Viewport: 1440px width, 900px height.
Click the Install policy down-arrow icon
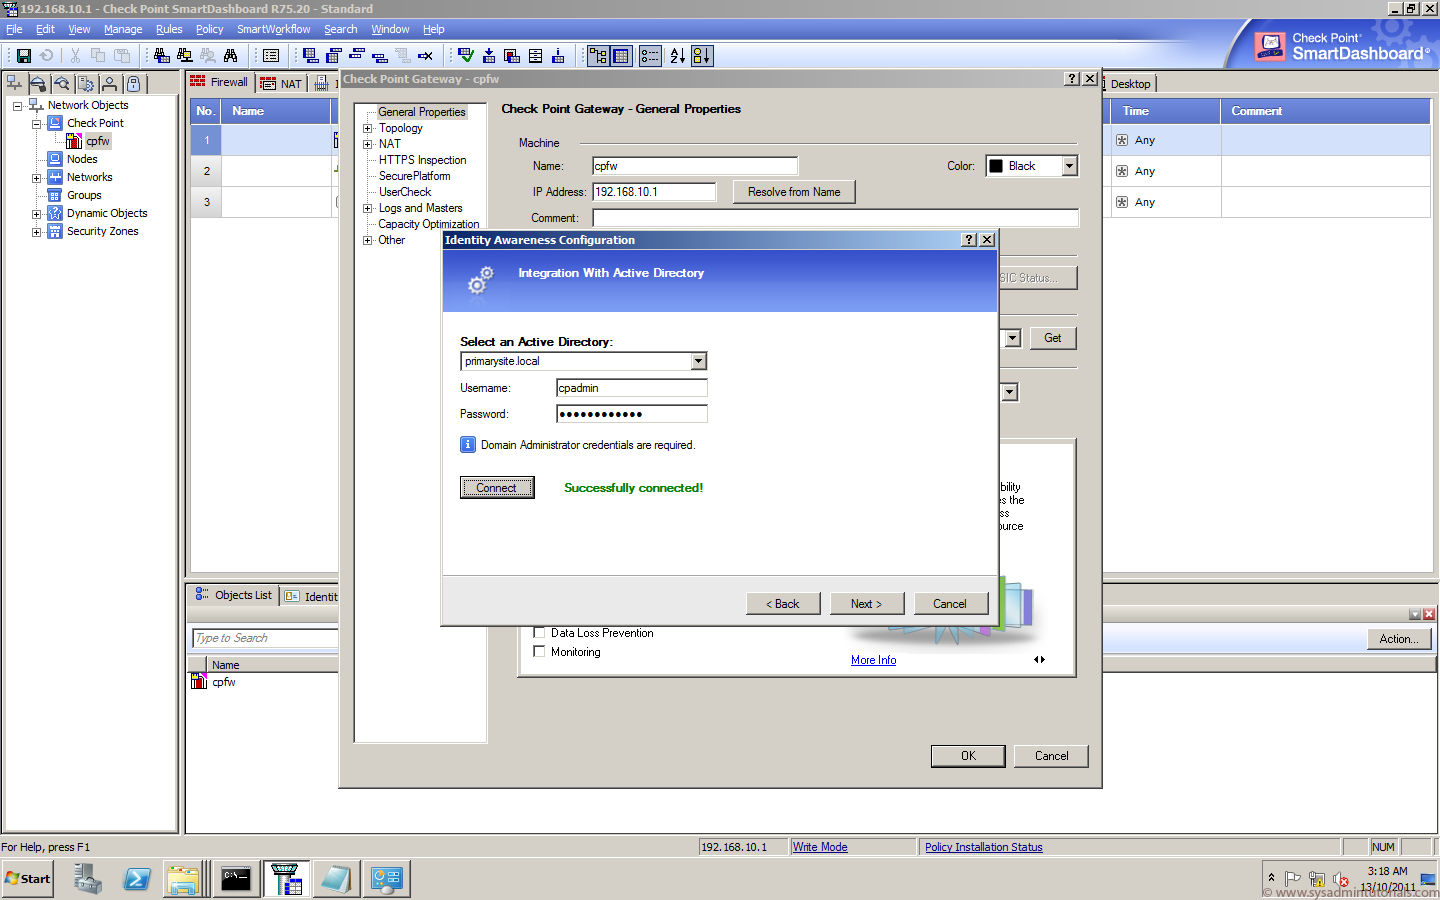[489, 56]
